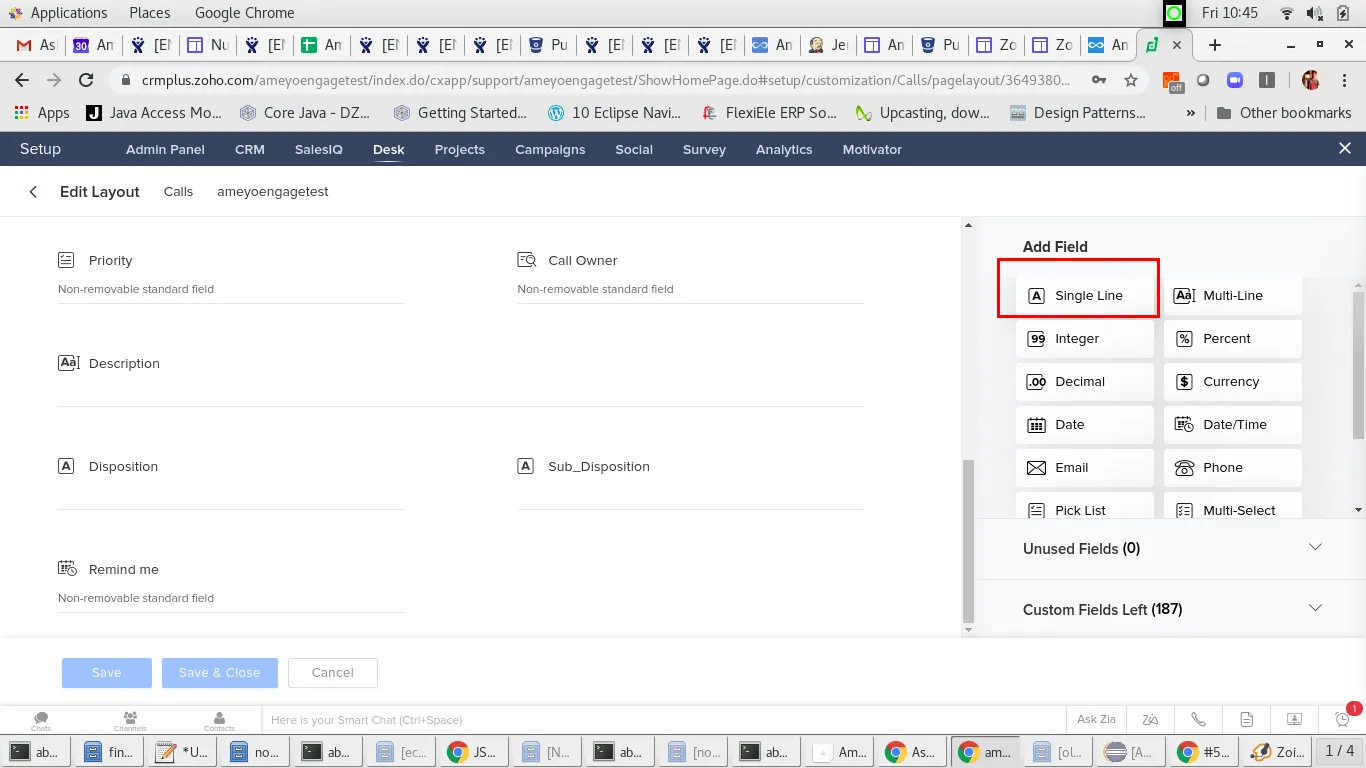
Task: Open the Places menu in the top panel
Action: (150, 13)
